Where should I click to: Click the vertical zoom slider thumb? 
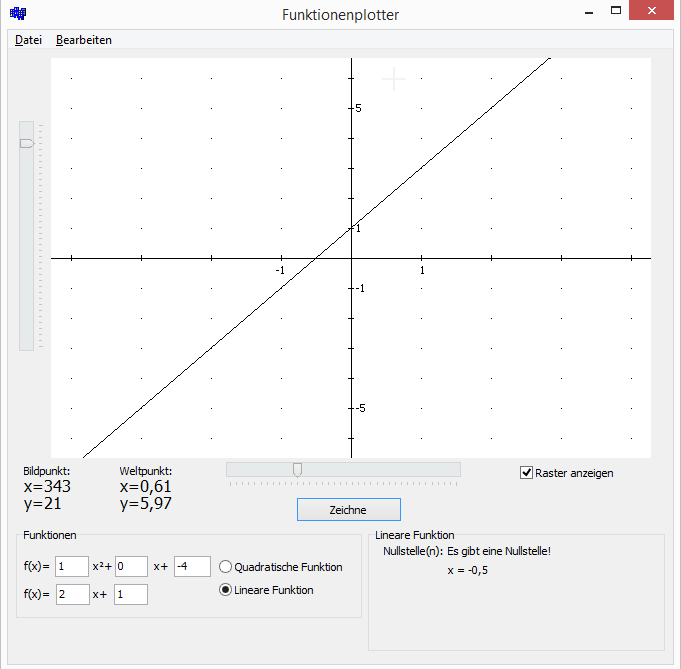27,144
